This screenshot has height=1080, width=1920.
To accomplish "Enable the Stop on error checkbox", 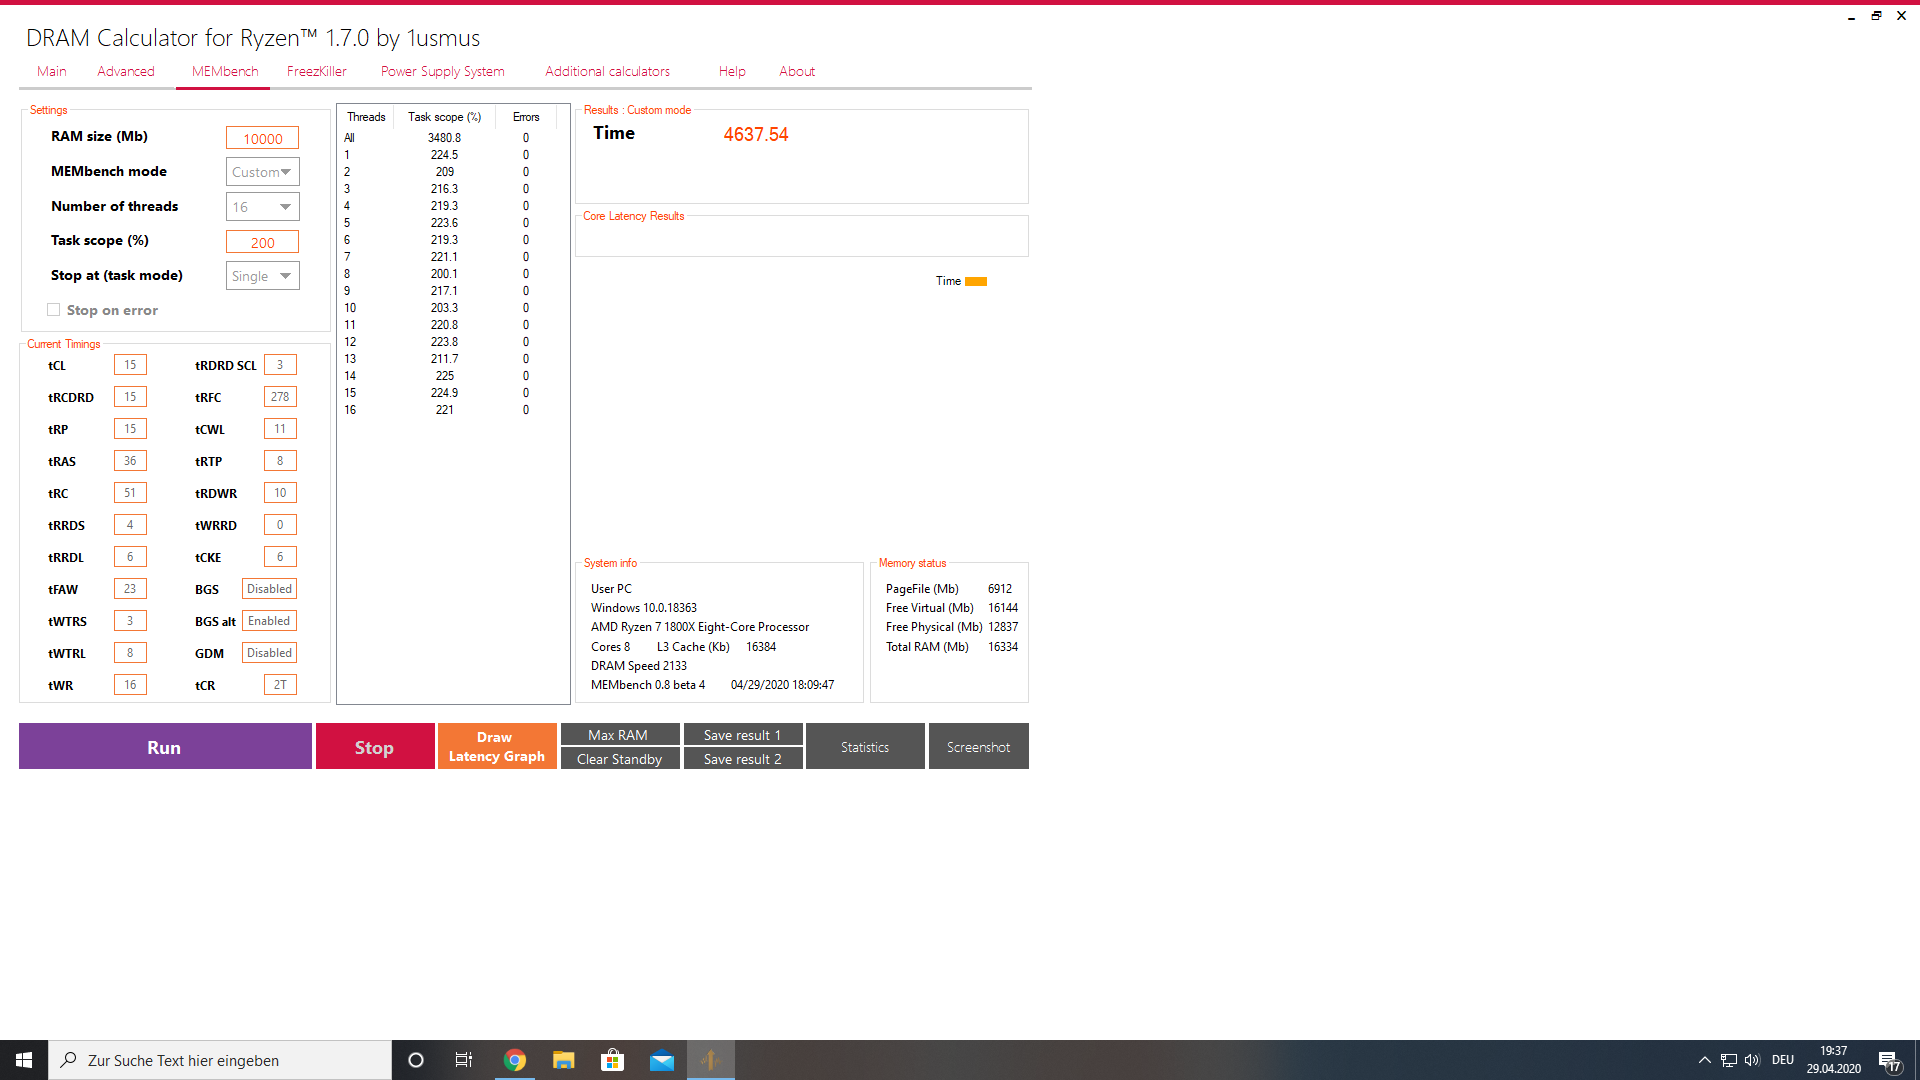I will [54, 310].
